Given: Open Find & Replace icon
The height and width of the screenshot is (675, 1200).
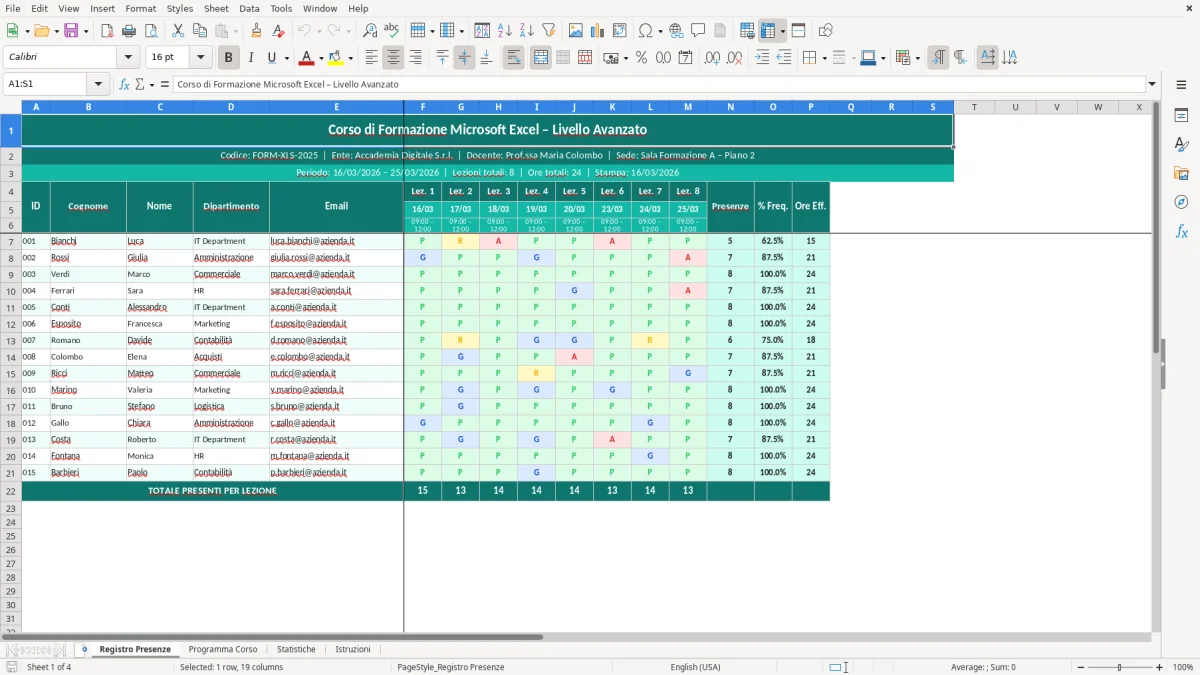Looking at the screenshot, I should coord(370,31).
